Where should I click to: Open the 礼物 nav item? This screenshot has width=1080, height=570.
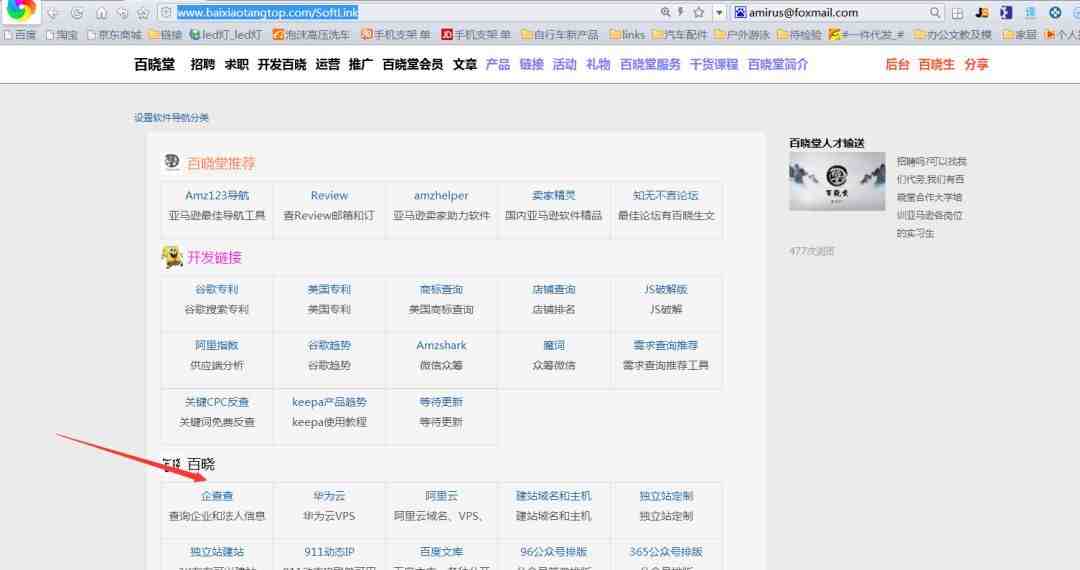coord(599,64)
